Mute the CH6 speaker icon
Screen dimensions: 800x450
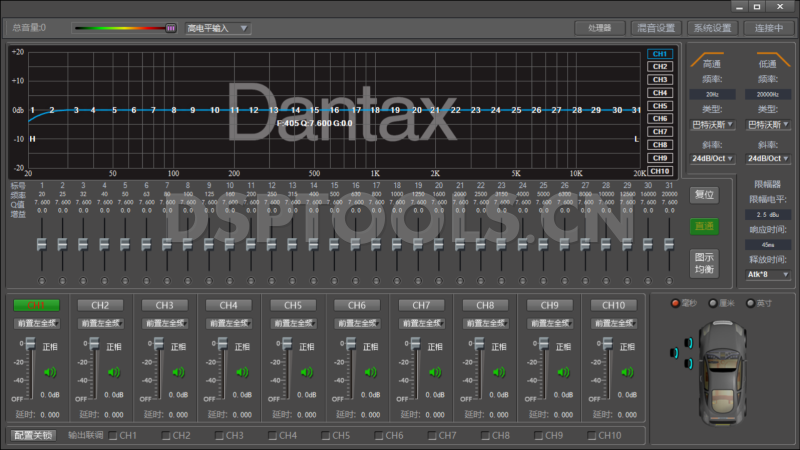click(370, 372)
